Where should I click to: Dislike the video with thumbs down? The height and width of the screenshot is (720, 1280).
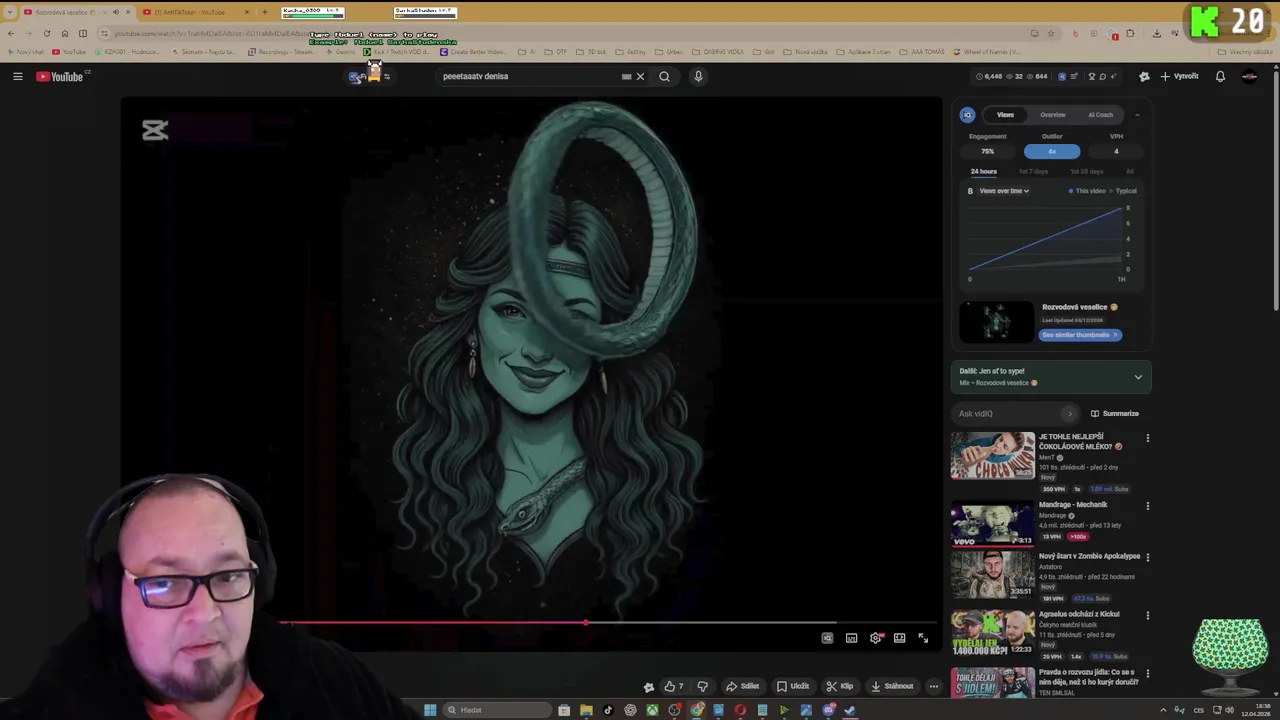[702, 686]
